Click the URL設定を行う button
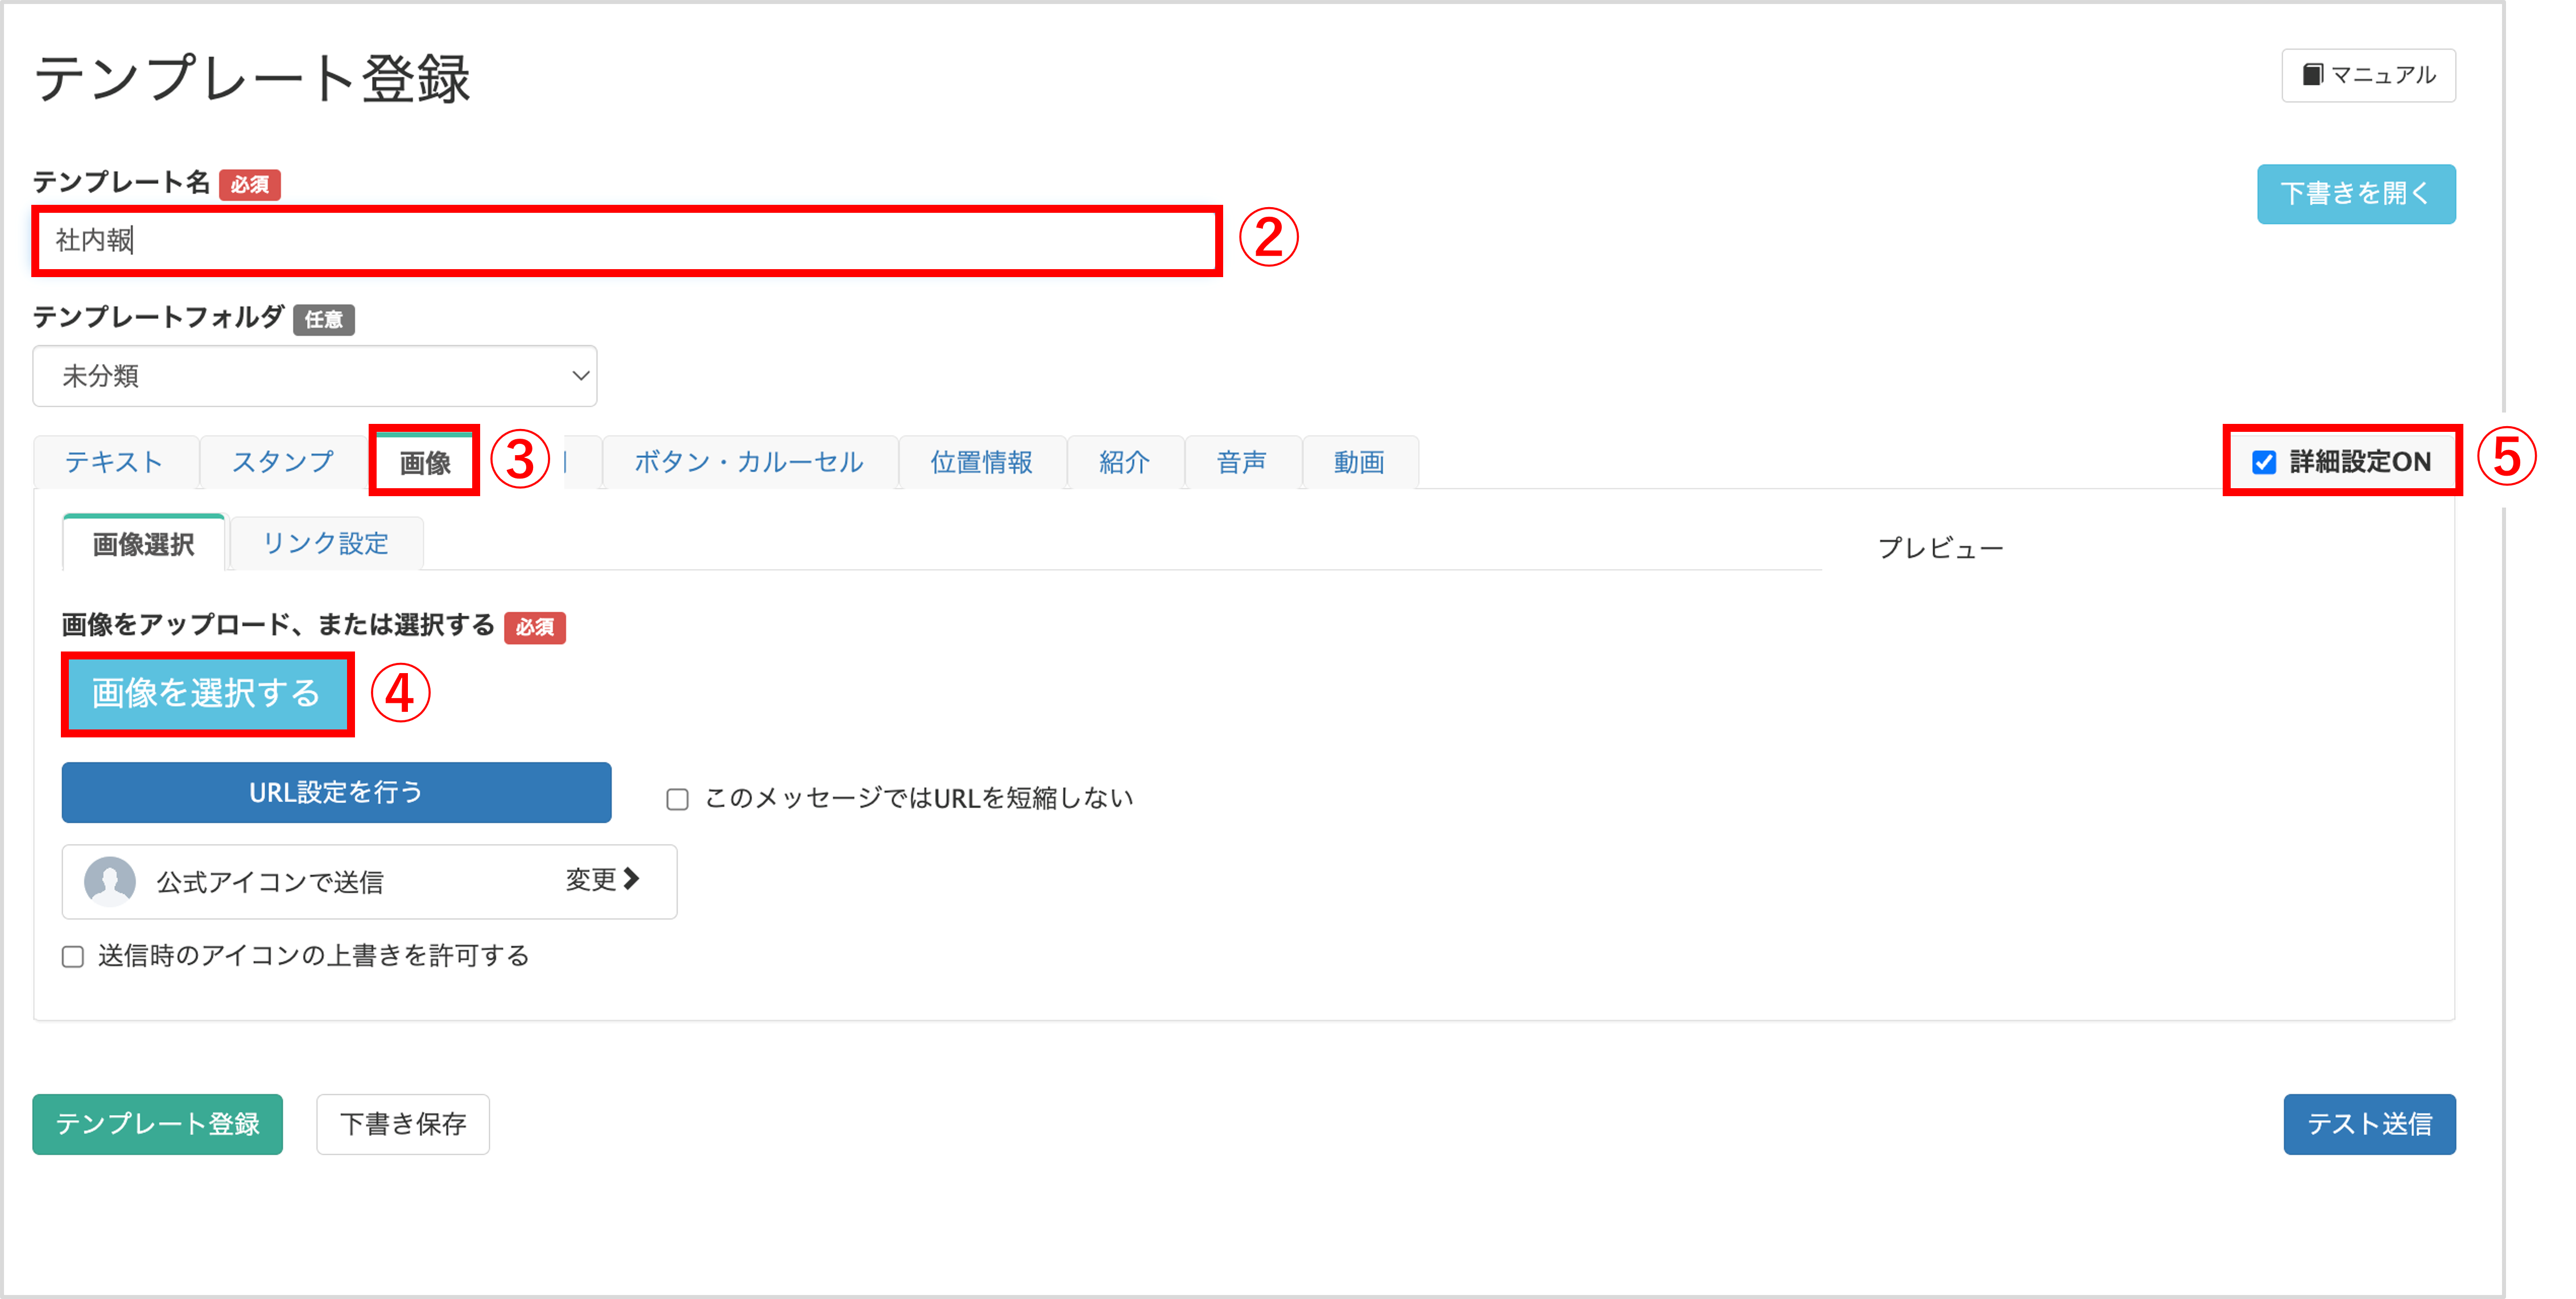This screenshot has height=1299, width=2576. tap(336, 793)
